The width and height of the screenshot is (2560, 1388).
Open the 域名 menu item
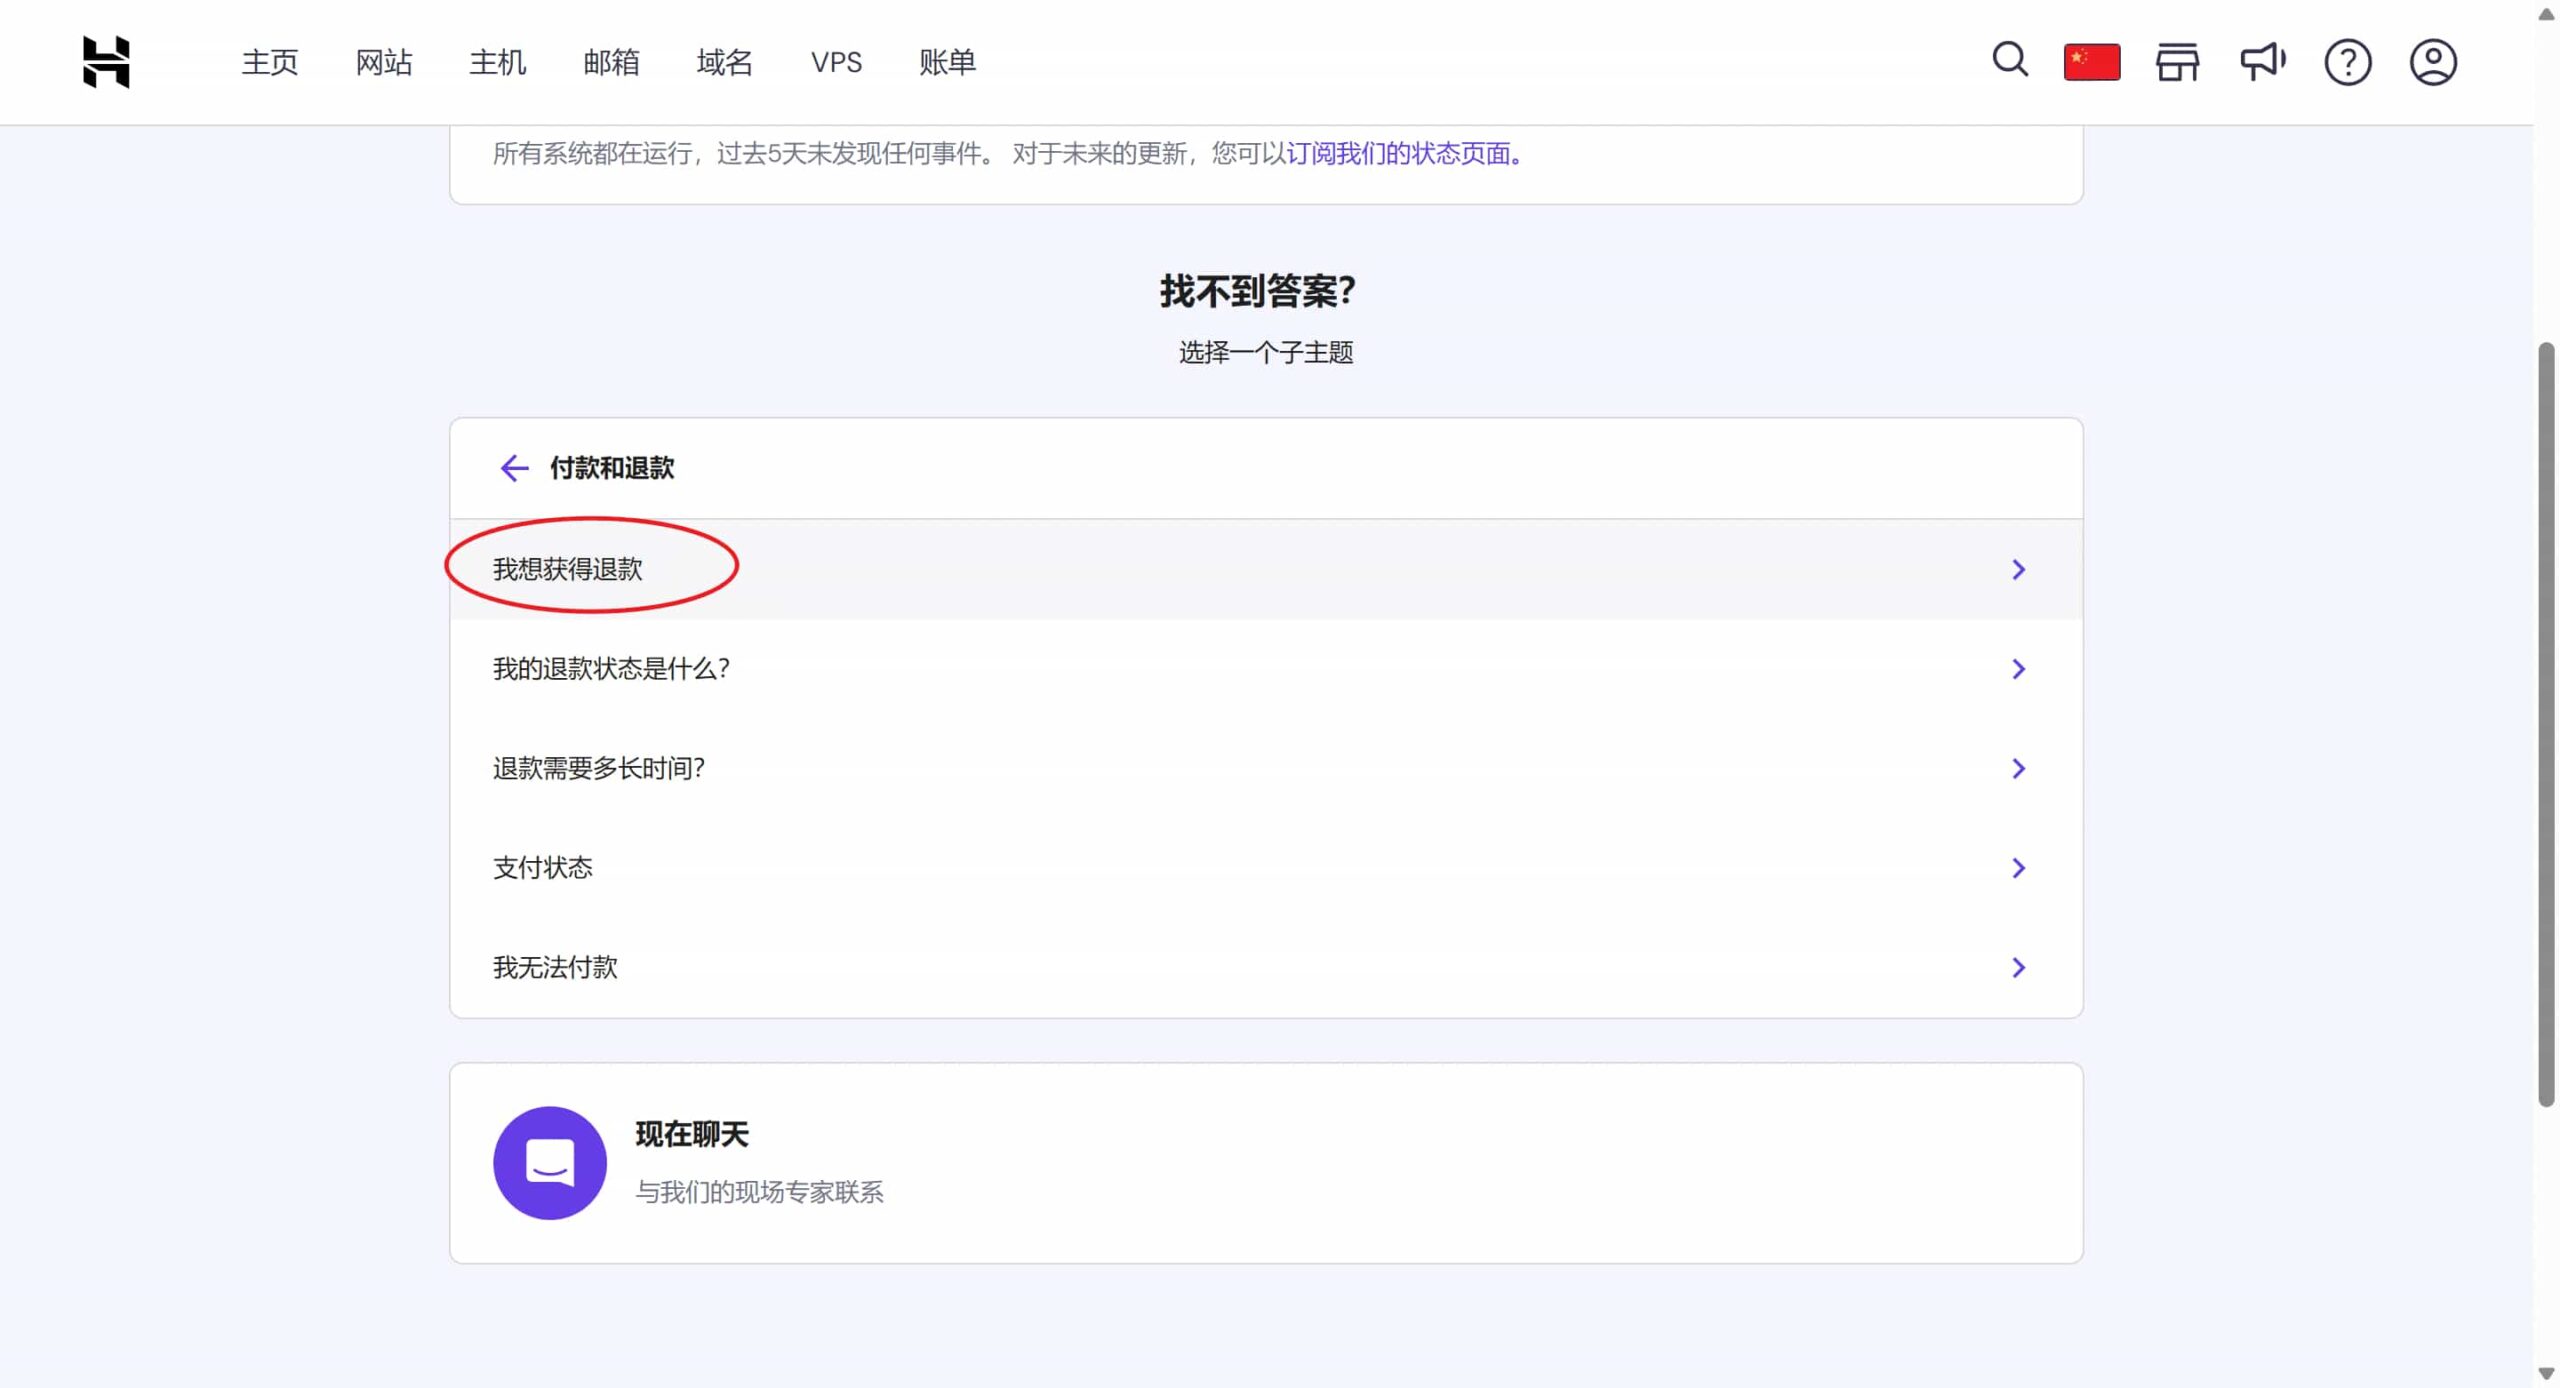pos(724,62)
